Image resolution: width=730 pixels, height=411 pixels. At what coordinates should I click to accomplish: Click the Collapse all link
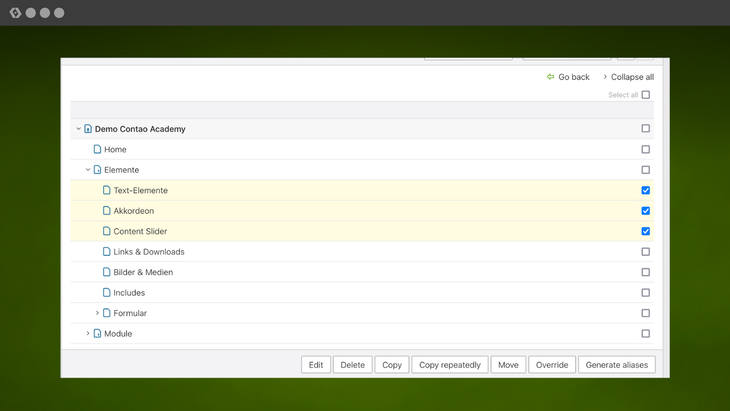[x=628, y=77]
